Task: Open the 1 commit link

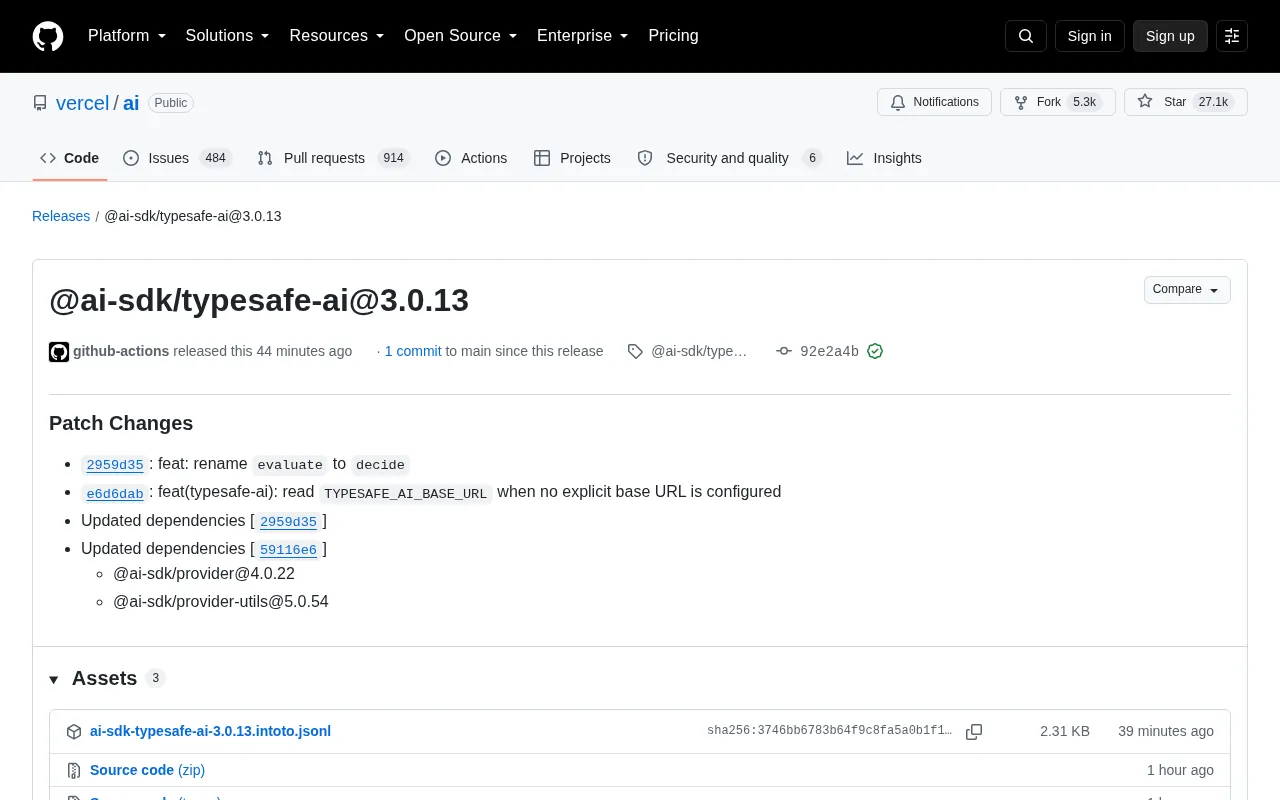Action: point(413,351)
